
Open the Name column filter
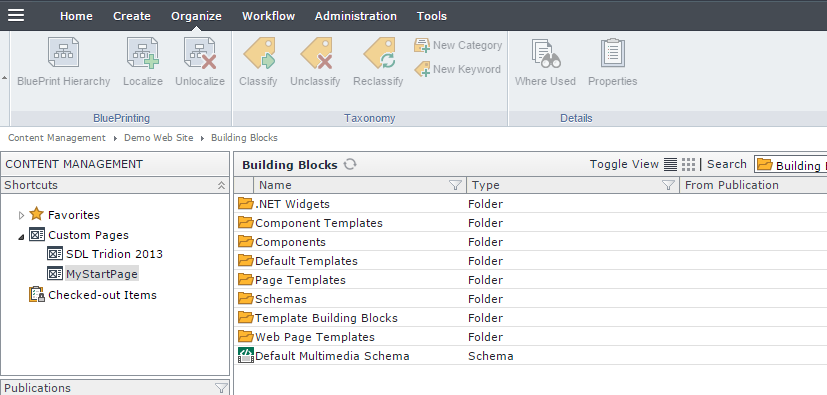455,185
